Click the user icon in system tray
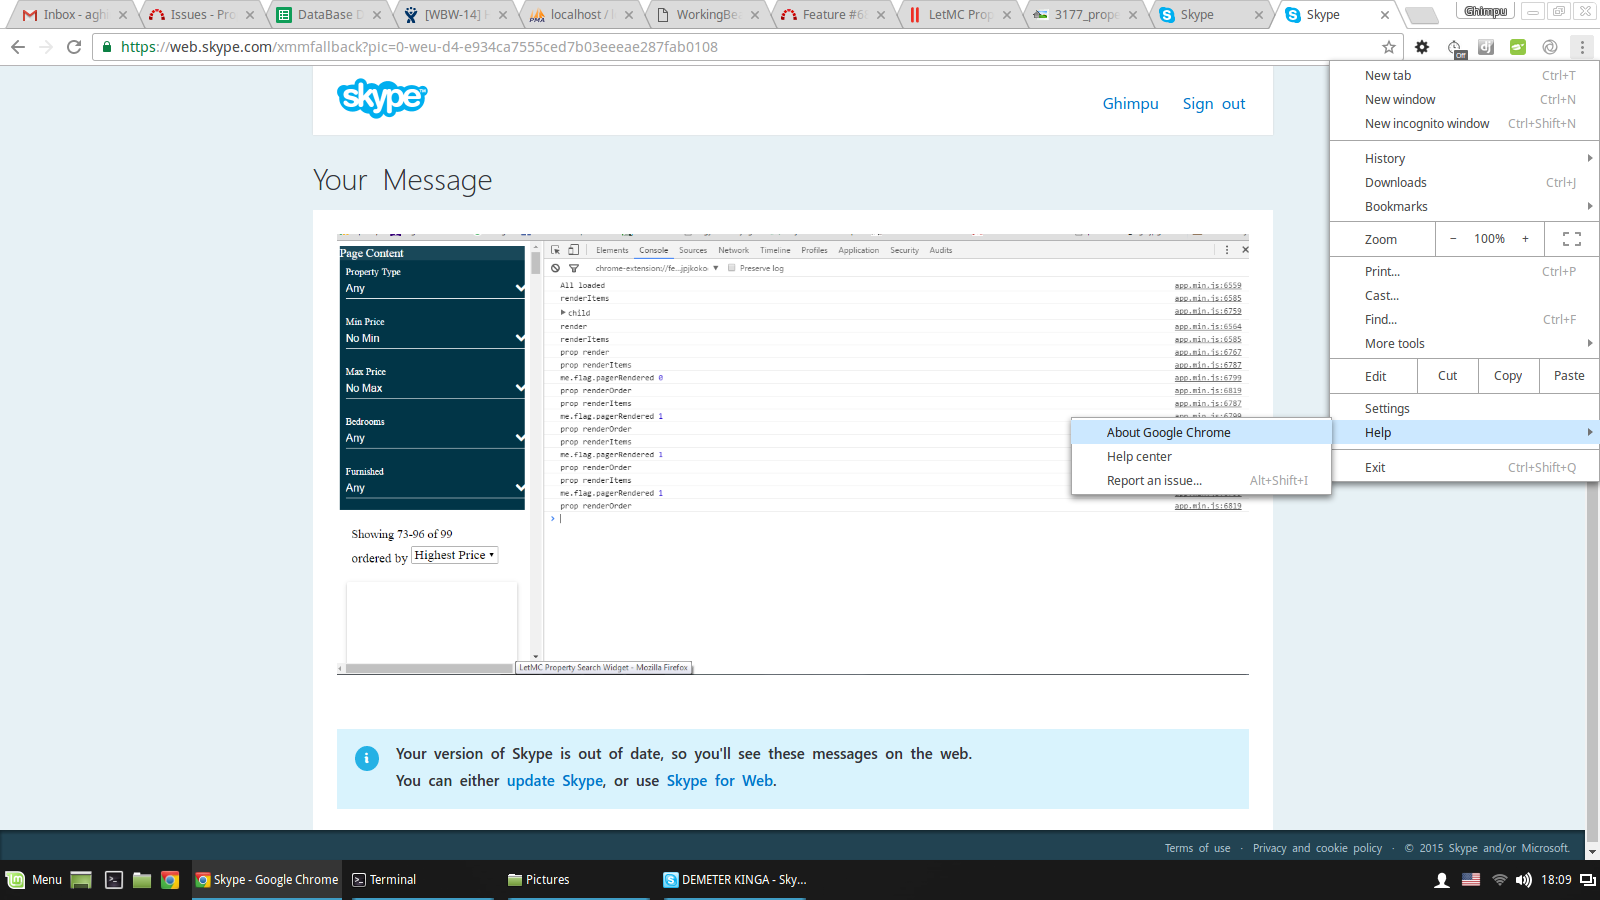This screenshot has height=900, width=1600. click(x=1442, y=880)
